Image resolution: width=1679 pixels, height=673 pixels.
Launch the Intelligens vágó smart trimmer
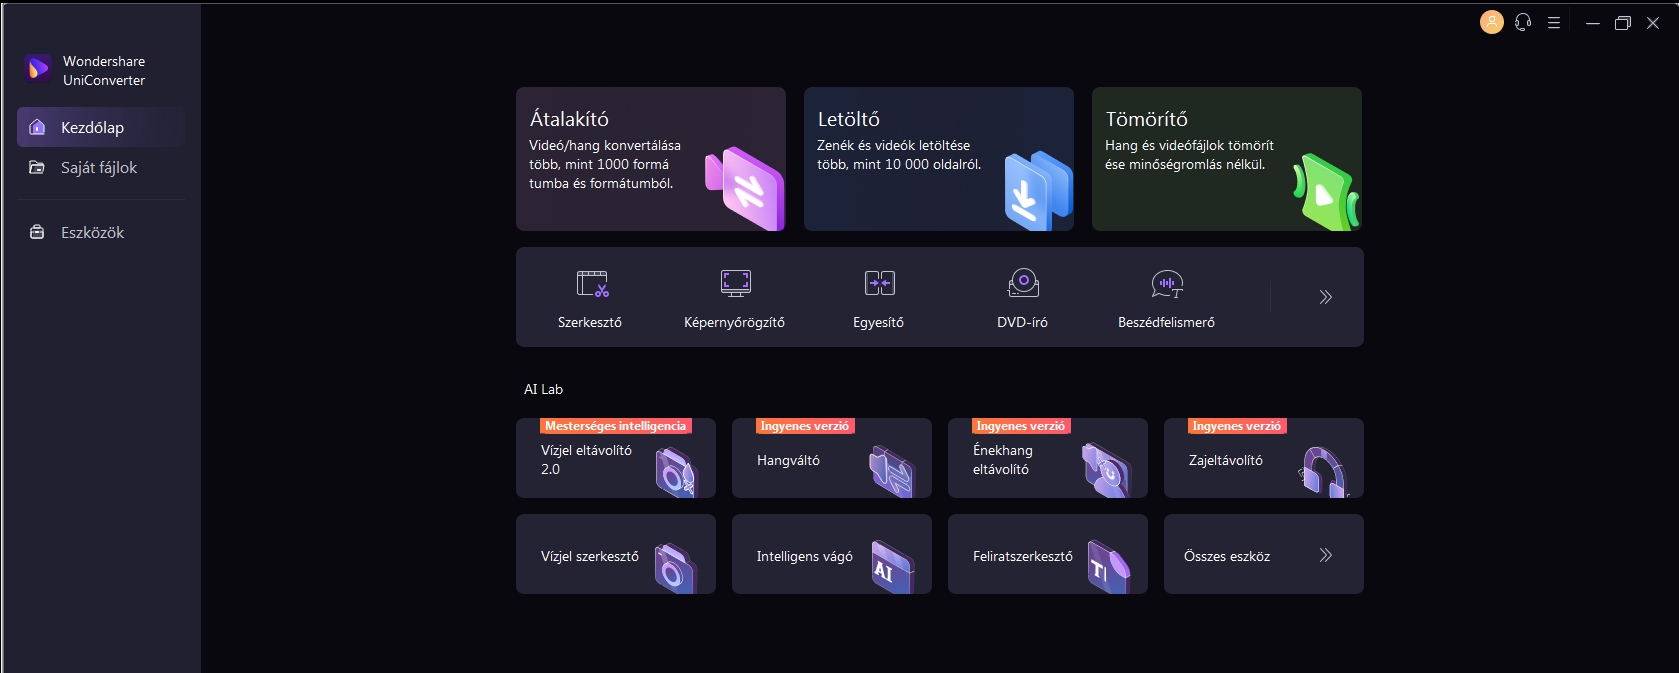[831, 555]
